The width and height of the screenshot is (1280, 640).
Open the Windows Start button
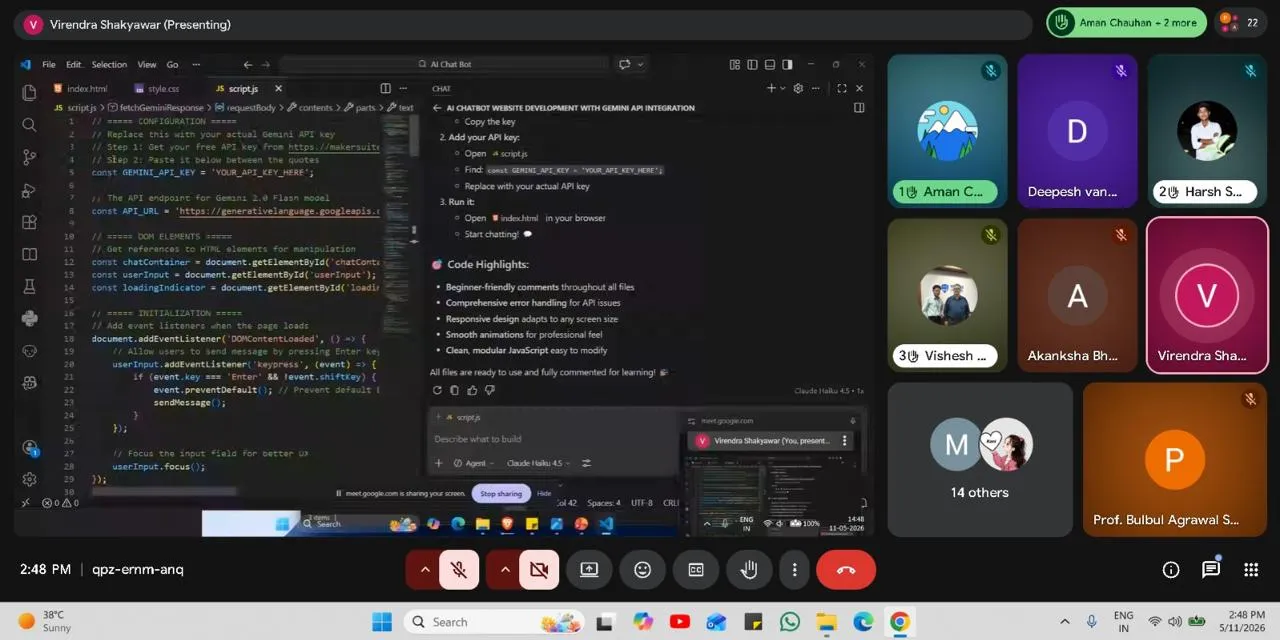click(x=382, y=622)
